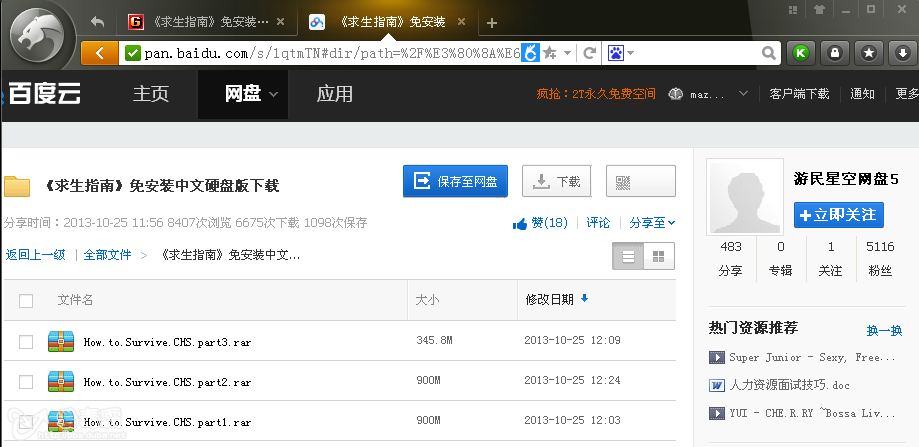Switch to list view layout
This screenshot has height=447, width=919.
click(629, 257)
